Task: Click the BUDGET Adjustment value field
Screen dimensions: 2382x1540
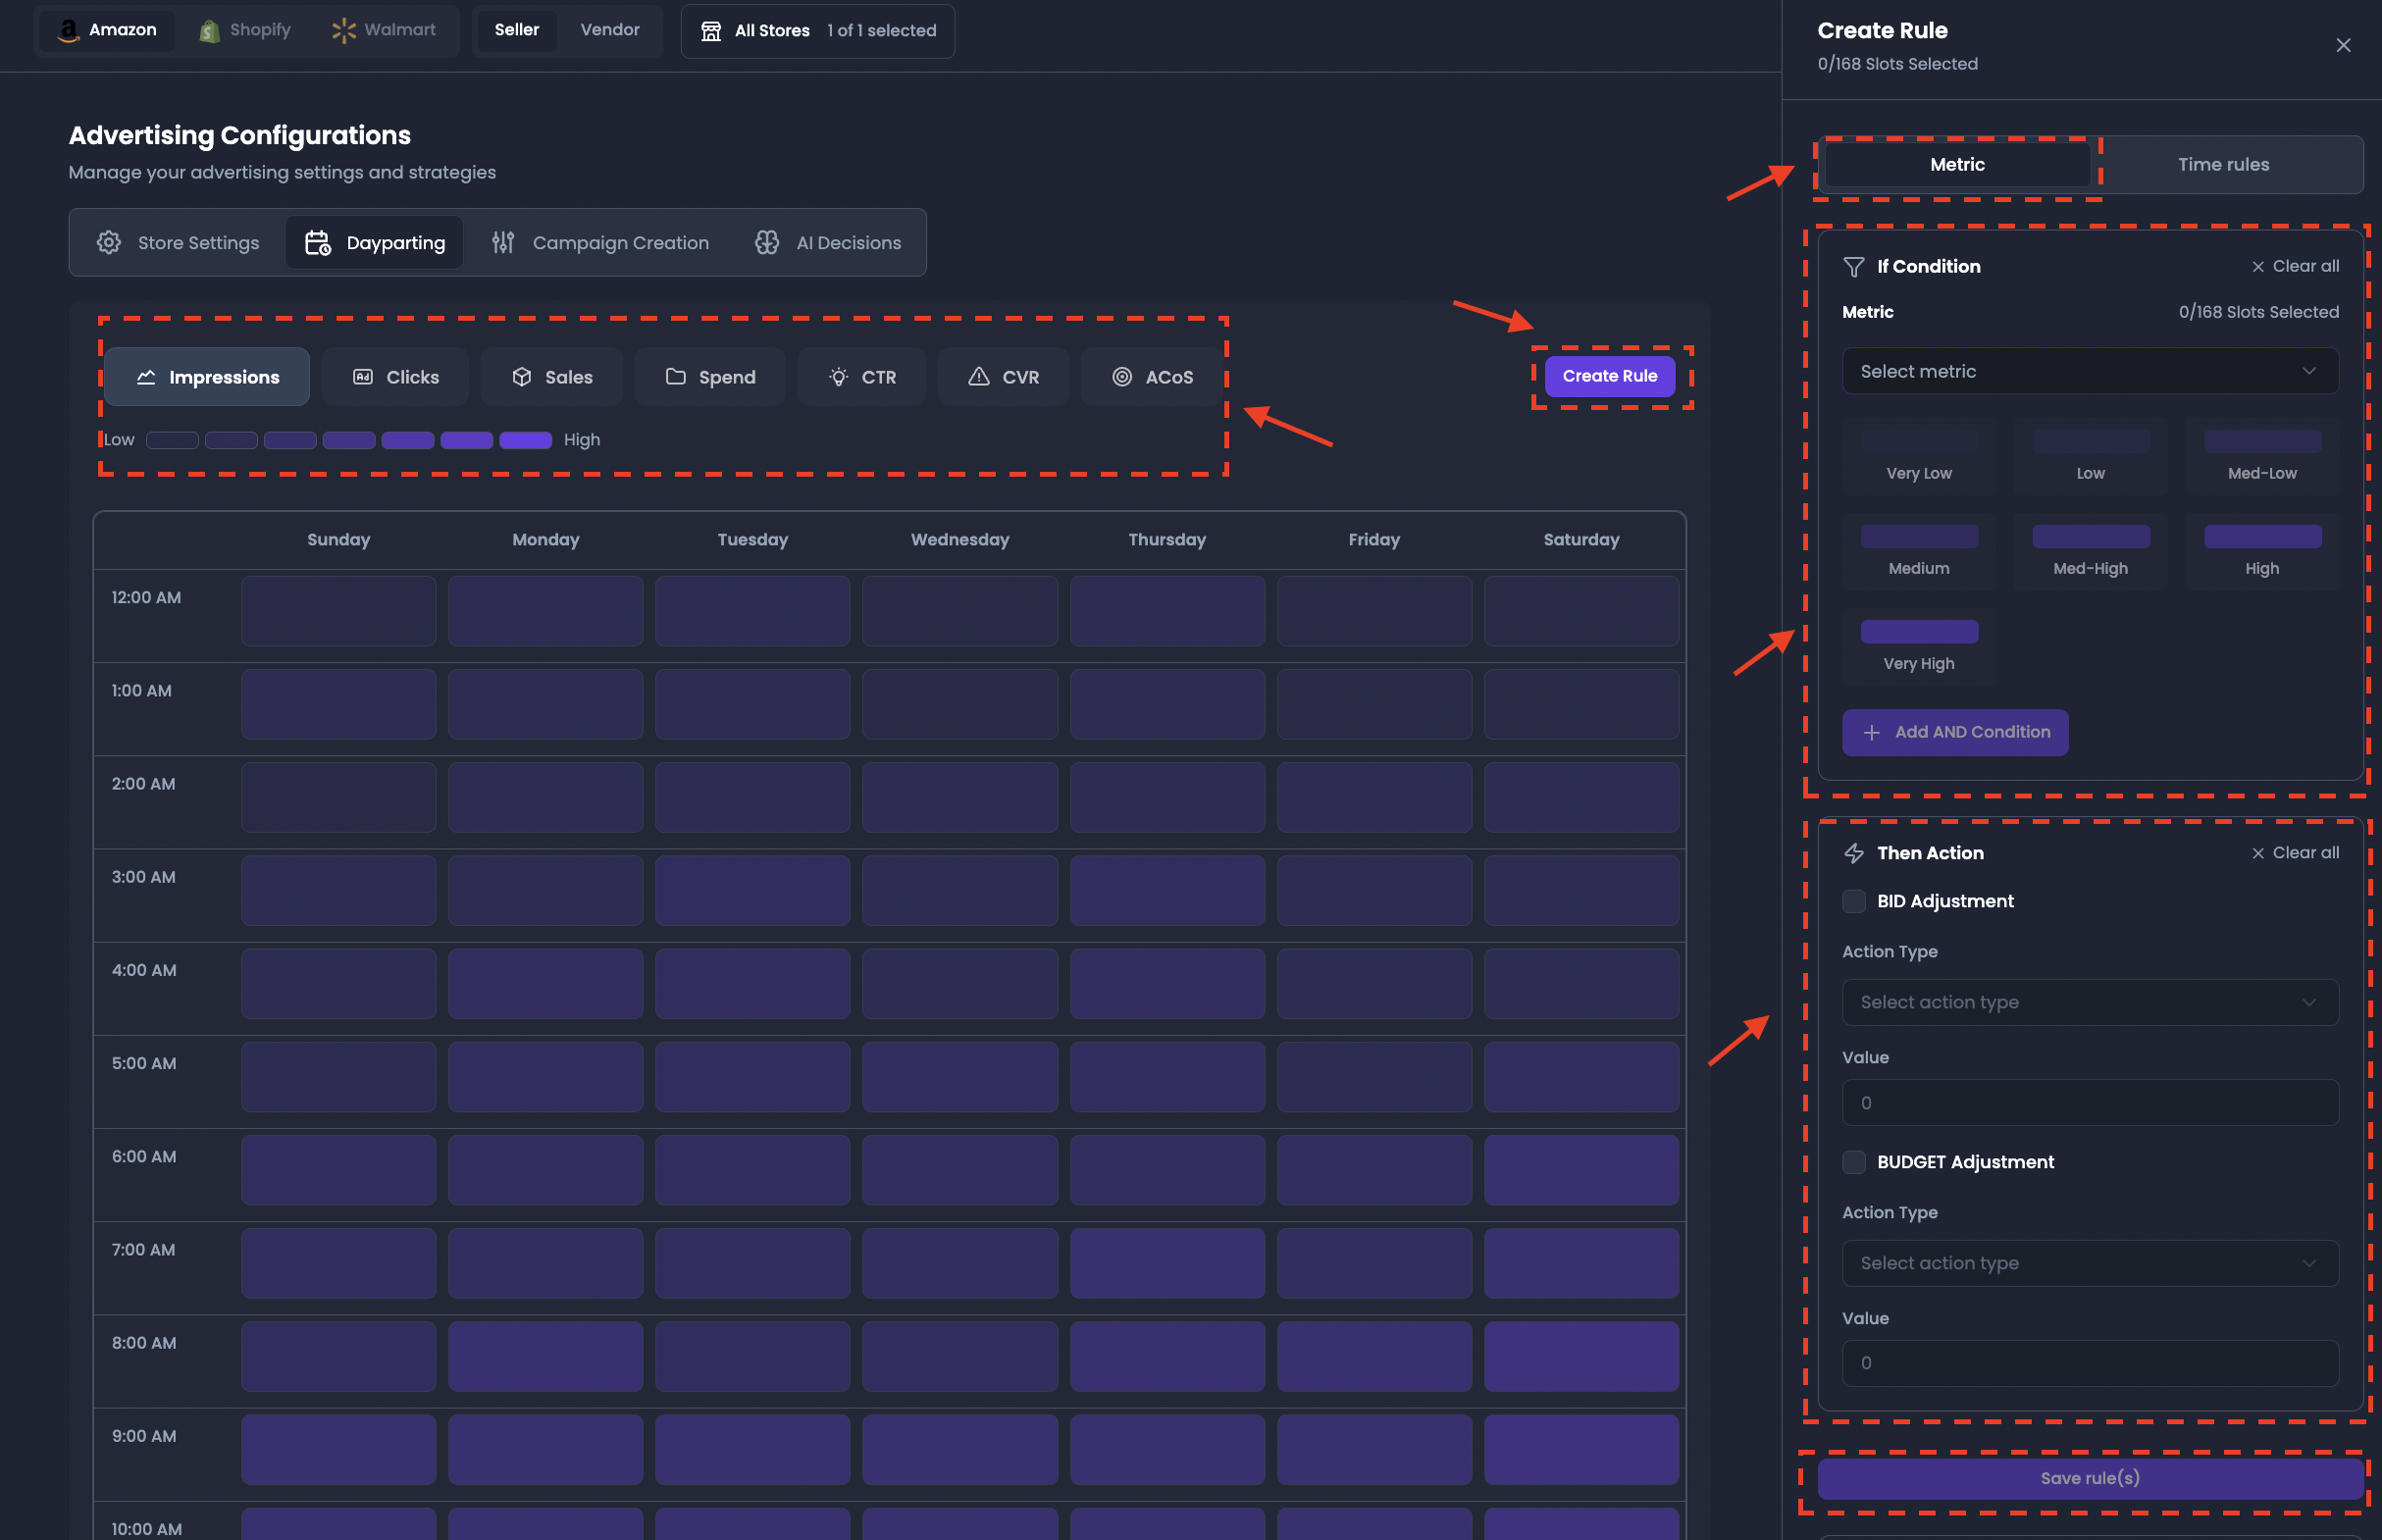Action: point(2090,1363)
